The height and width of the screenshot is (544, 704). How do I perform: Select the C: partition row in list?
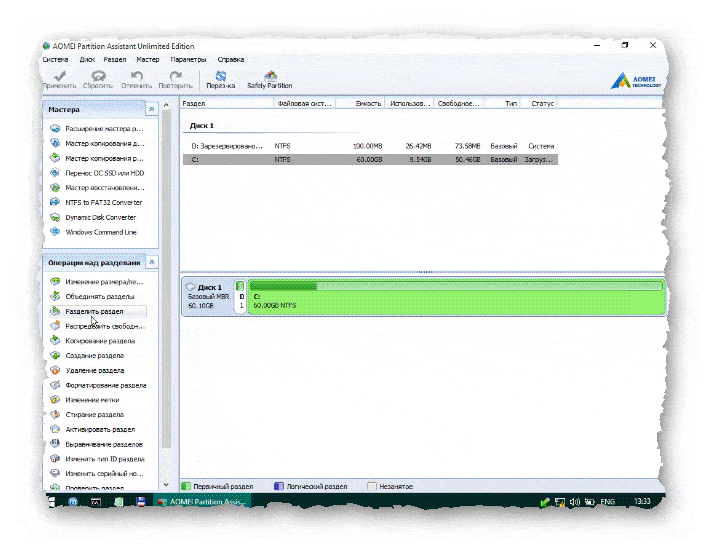point(370,160)
